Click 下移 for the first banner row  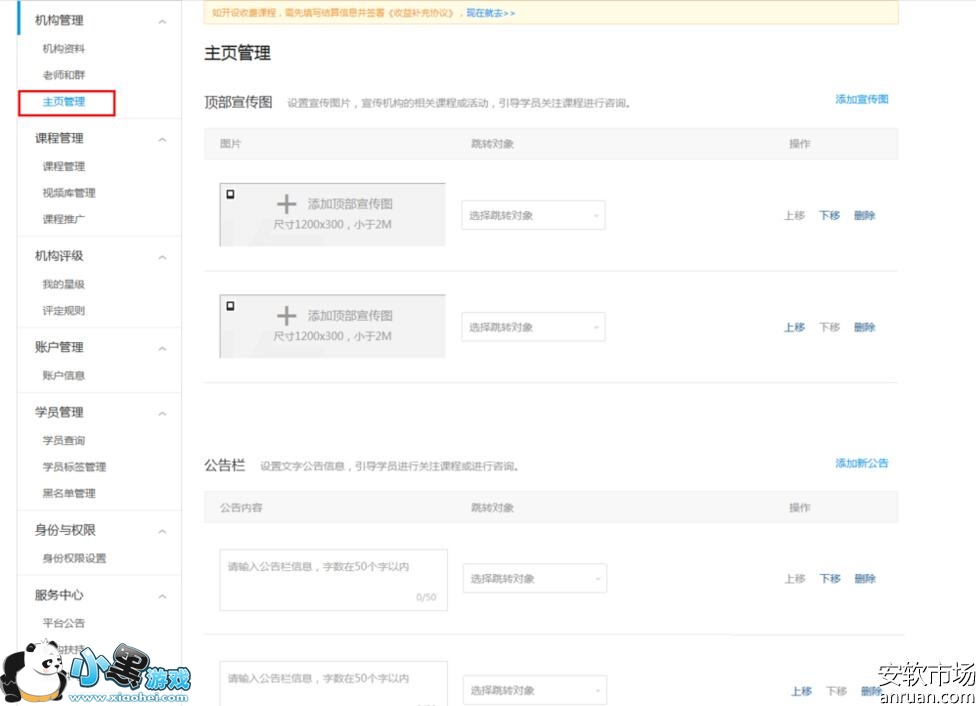(x=829, y=215)
